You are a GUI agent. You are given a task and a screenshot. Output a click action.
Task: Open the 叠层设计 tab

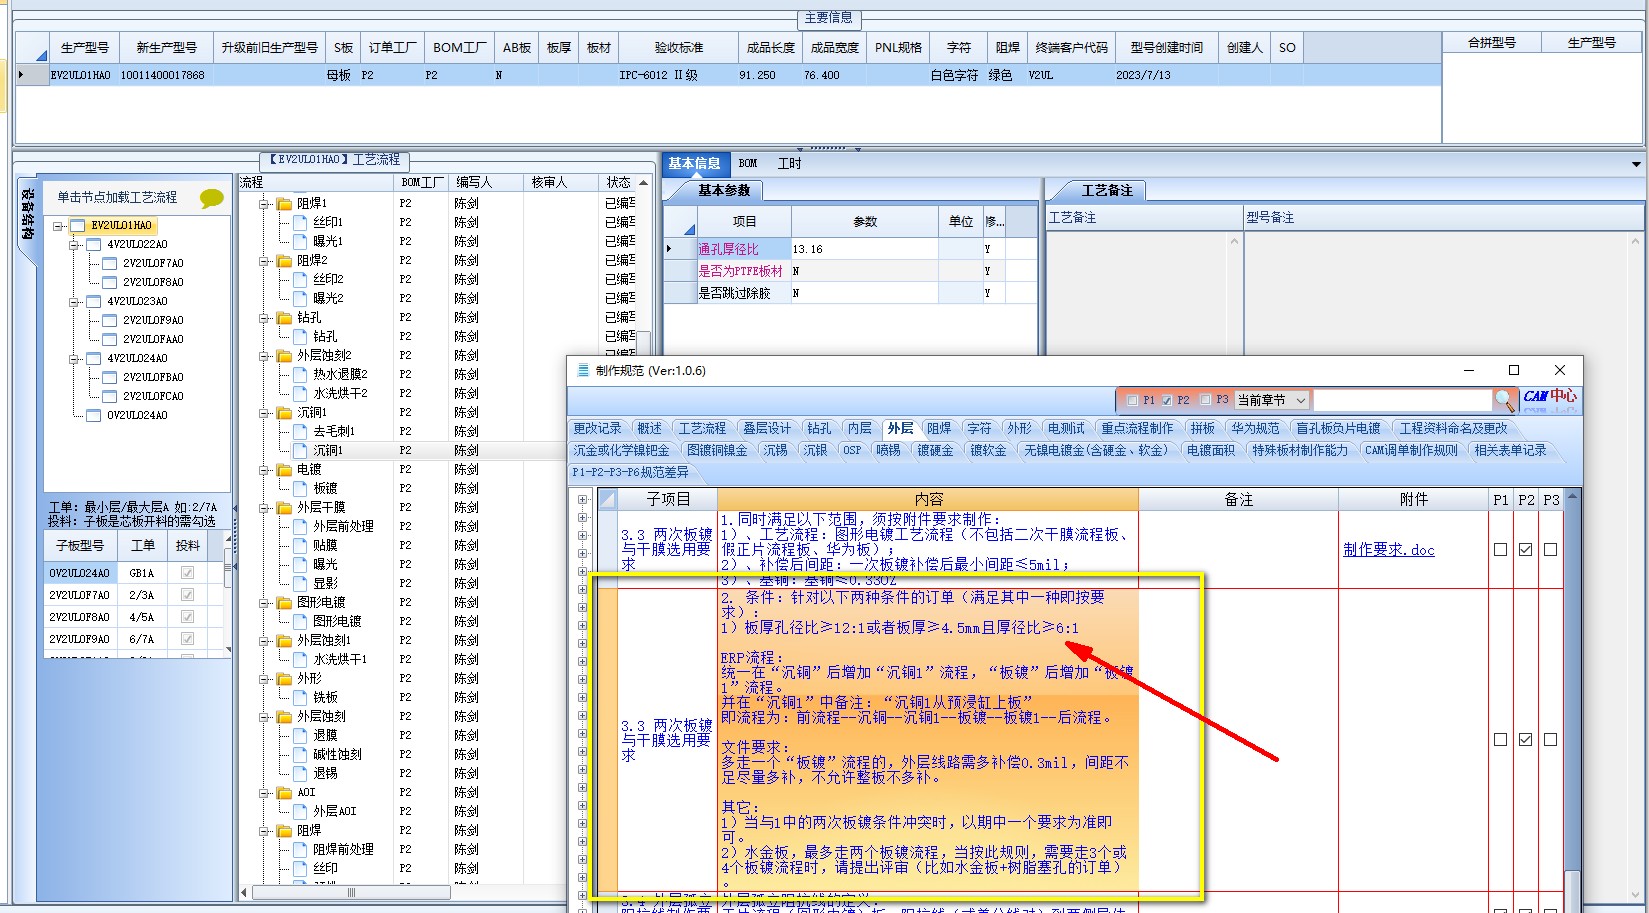click(767, 428)
